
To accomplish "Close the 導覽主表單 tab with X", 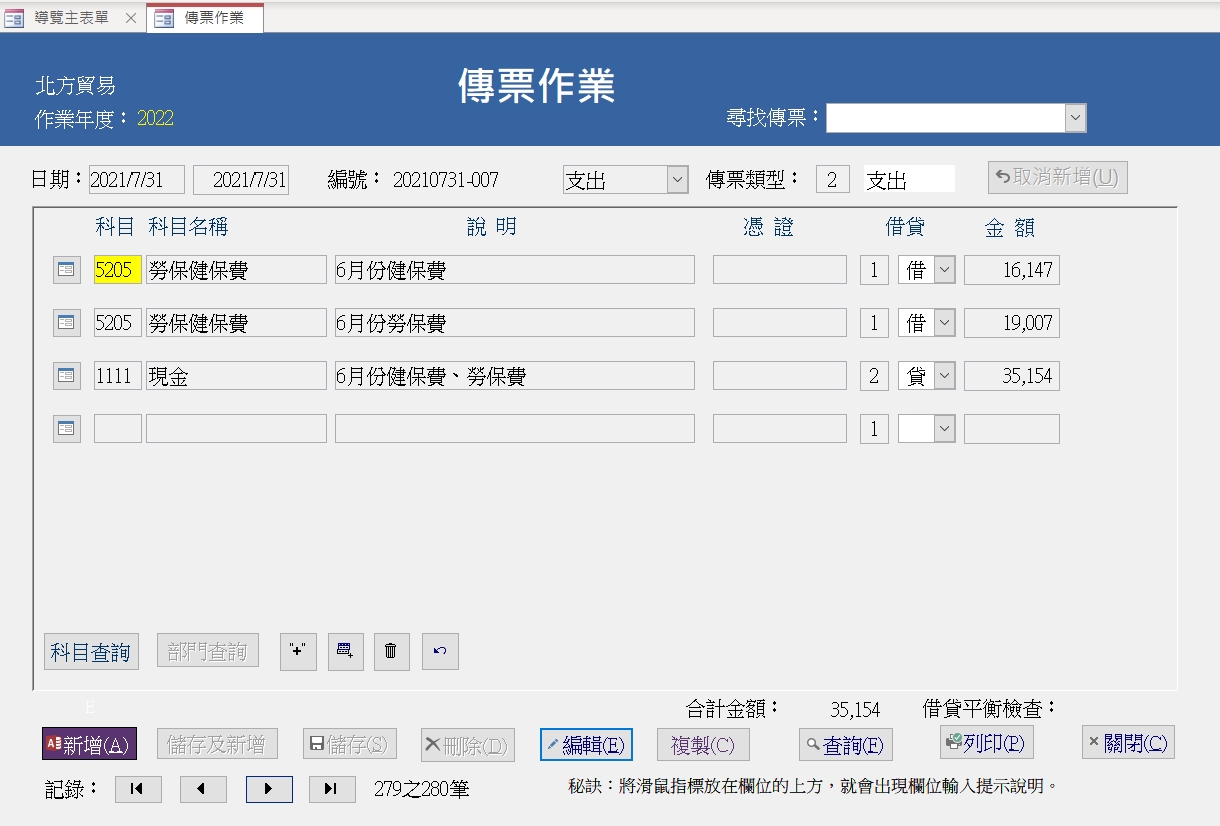I will tap(130, 18).
